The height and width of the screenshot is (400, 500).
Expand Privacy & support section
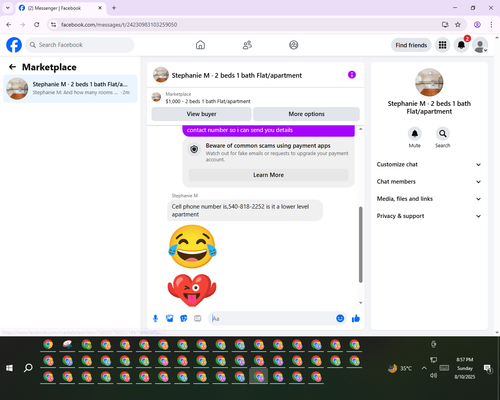tap(429, 216)
